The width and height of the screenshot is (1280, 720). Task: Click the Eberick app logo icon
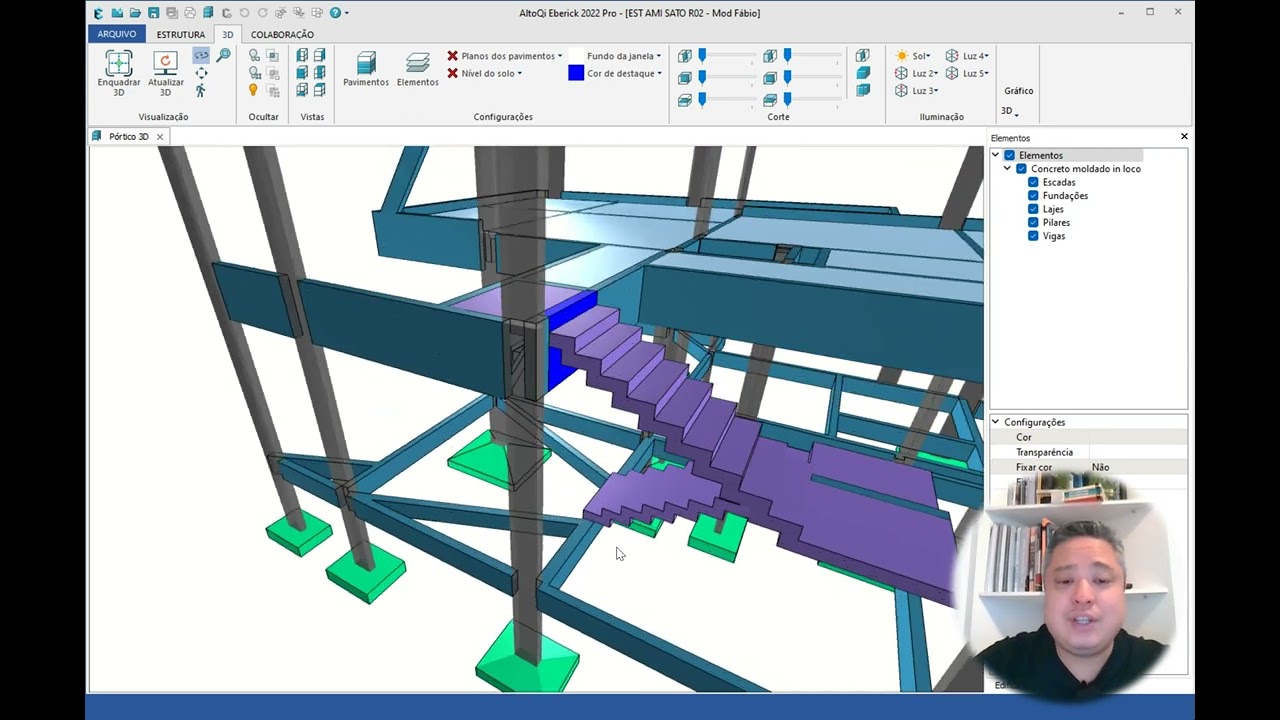(98, 13)
